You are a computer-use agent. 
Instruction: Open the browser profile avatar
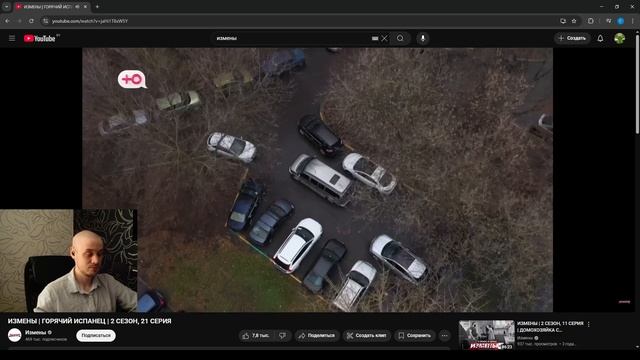tap(621, 21)
